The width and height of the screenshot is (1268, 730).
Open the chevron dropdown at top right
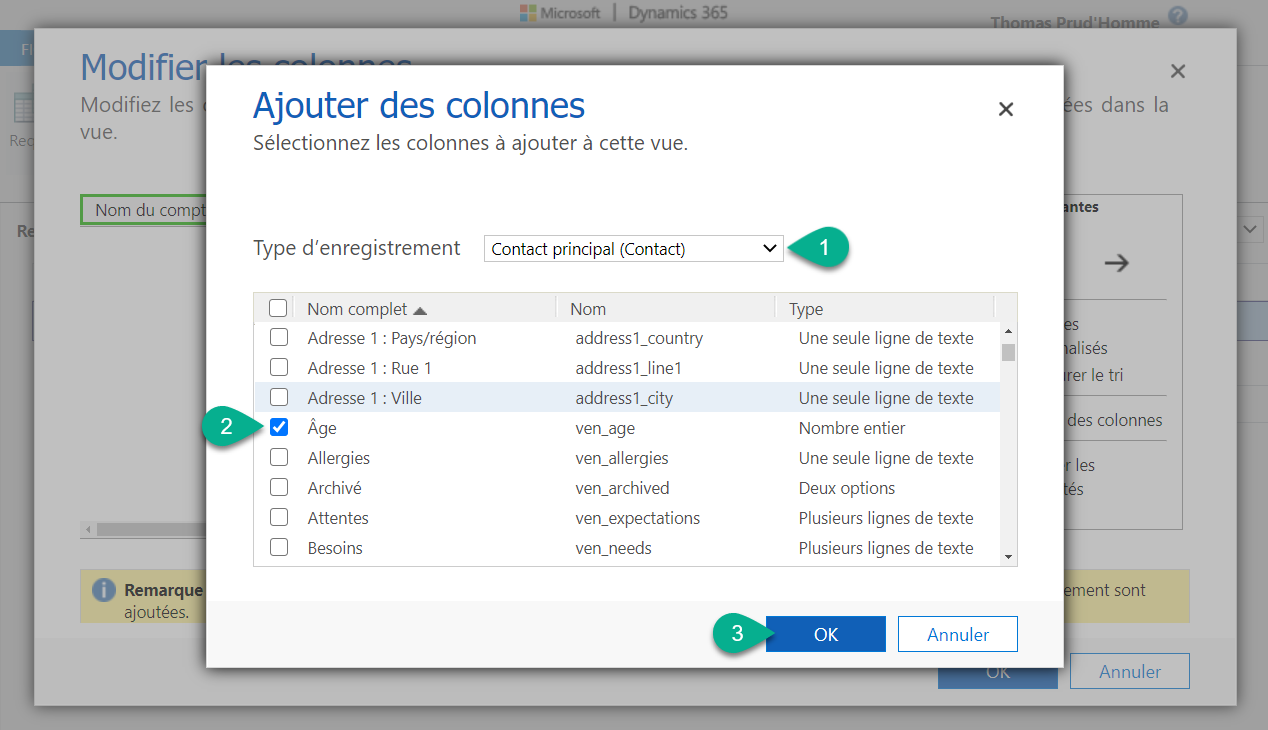tap(1248, 229)
